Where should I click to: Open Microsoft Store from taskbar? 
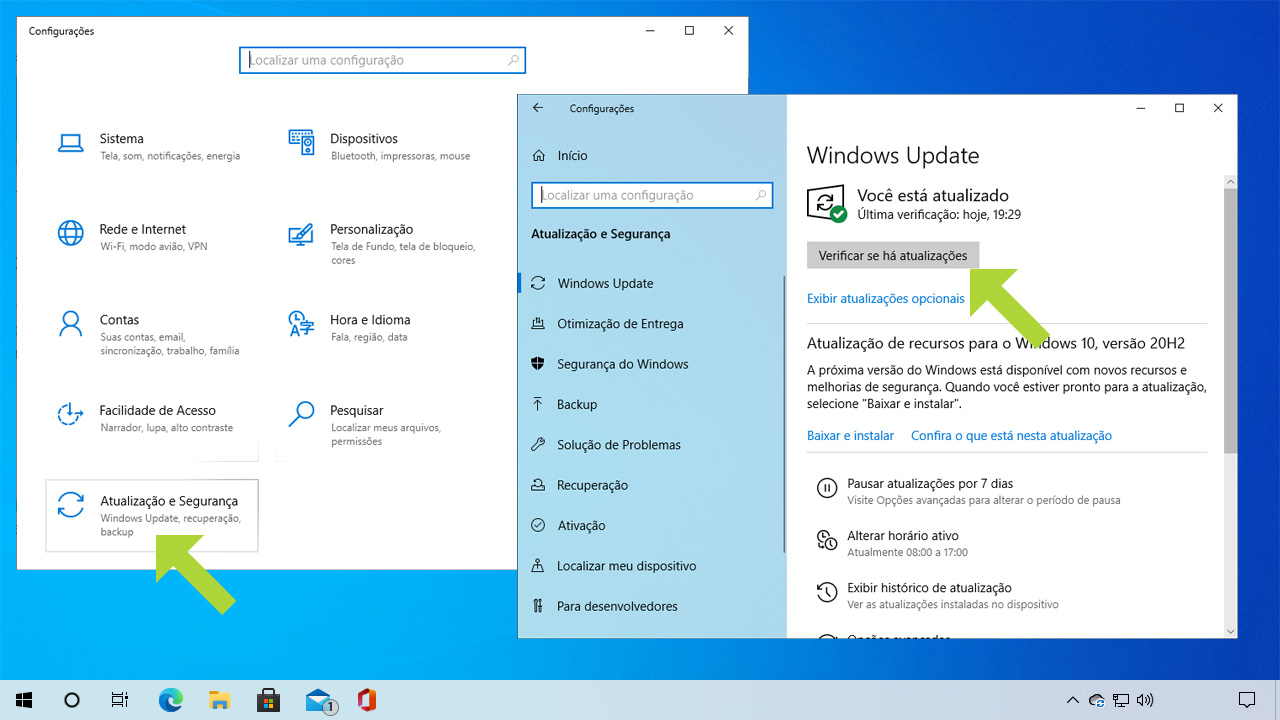(x=268, y=700)
